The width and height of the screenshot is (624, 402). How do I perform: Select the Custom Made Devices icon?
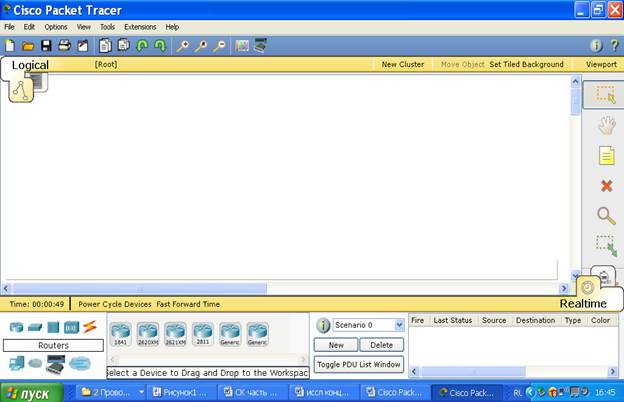(55, 364)
